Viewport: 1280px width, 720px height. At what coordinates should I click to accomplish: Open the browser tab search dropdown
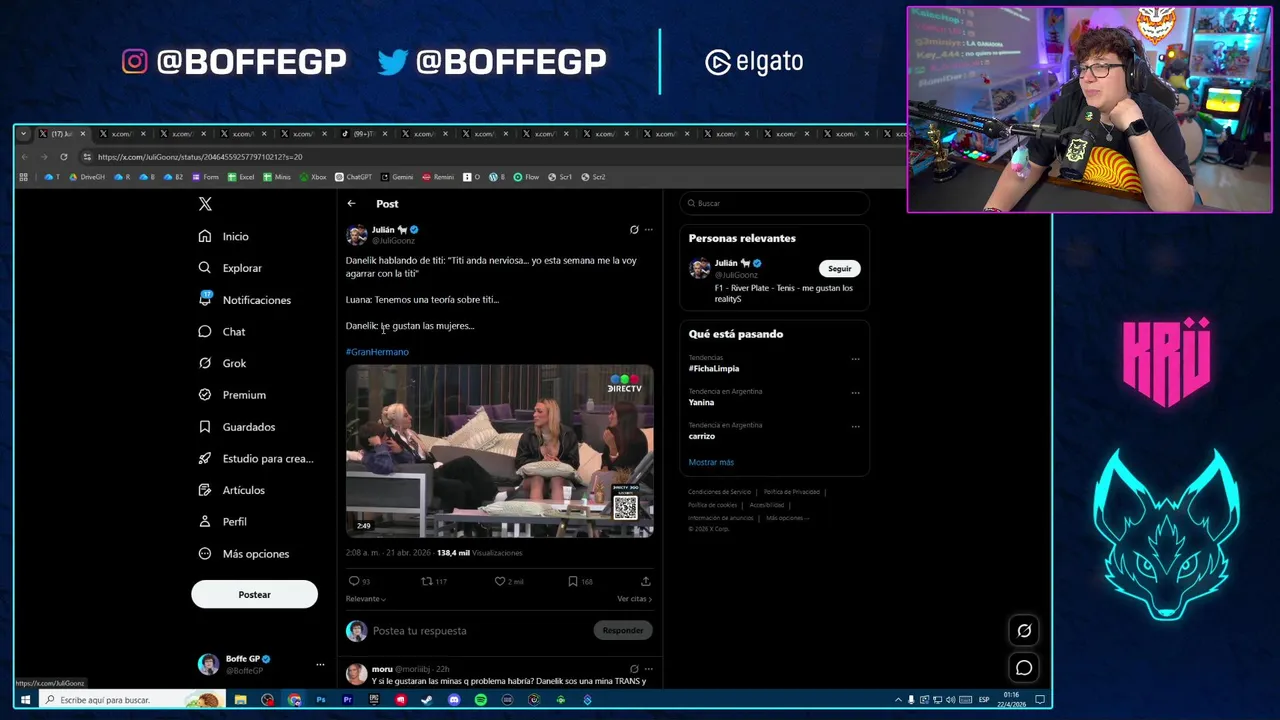(x=24, y=134)
